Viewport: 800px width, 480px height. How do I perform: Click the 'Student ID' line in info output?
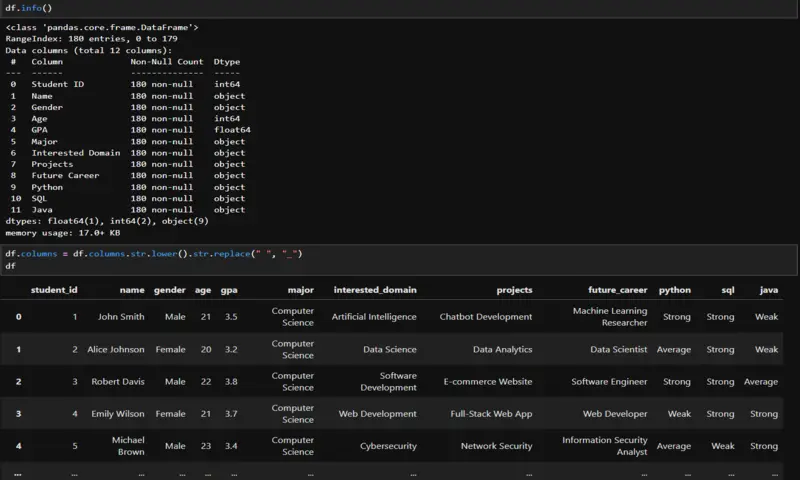tap(125, 84)
